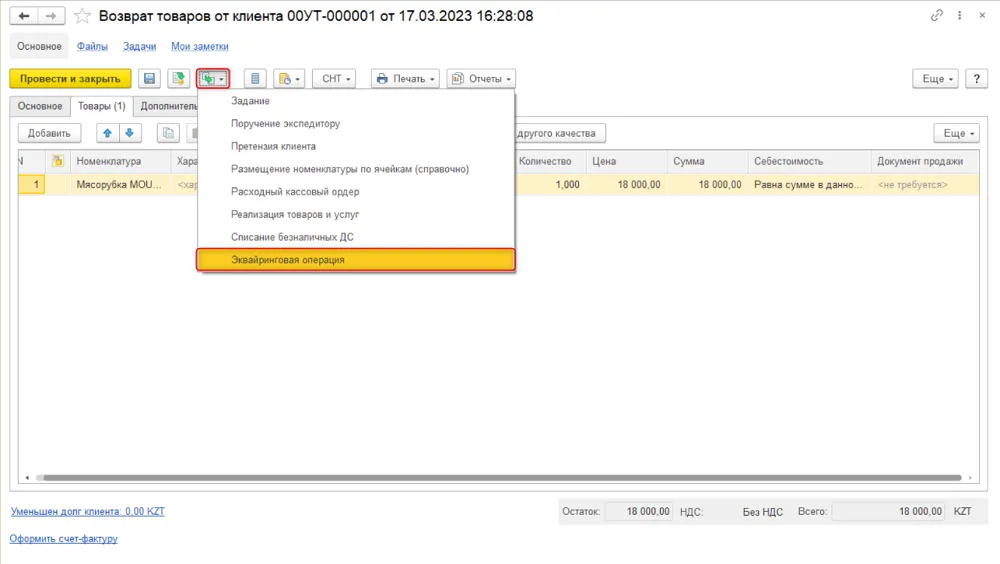Expand the Печать dropdown
This screenshot has height=564, width=1000.
[406, 78]
